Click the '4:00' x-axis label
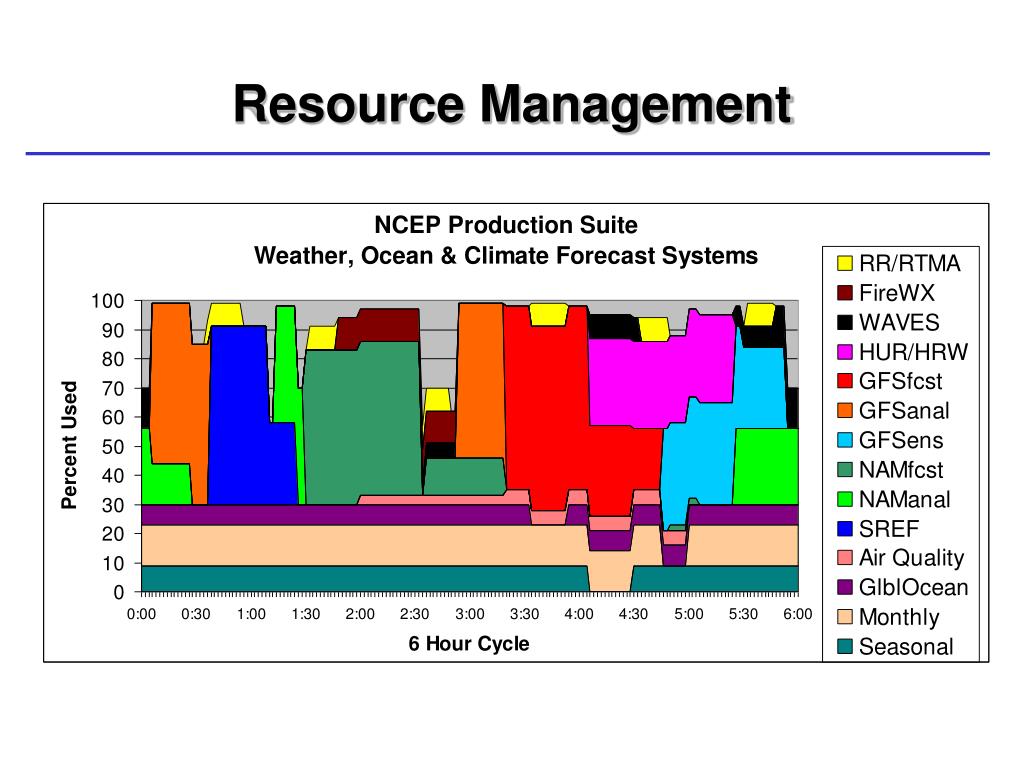Image resolution: width=1024 pixels, height=768 pixels. 579,614
